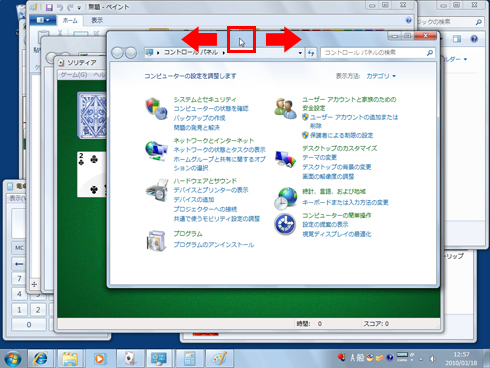Image resolution: width=490 pixels, height=368 pixels.
Task: Toggle the preview pane icon in Explorer window
Action: pyautogui.click(x=457, y=39)
